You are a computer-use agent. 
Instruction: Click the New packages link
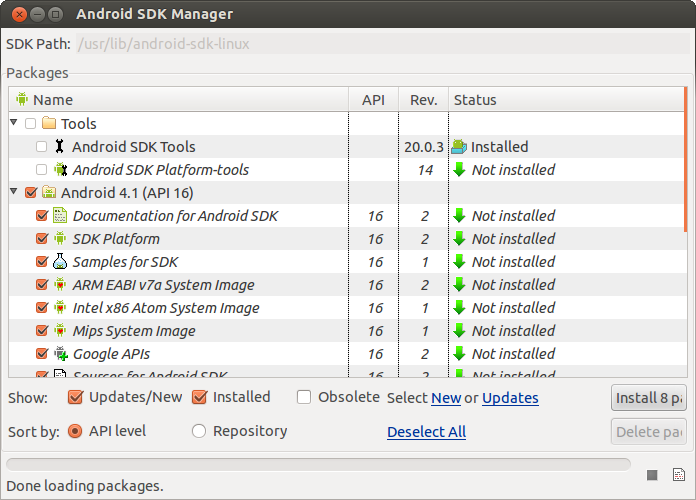[x=446, y=398]
